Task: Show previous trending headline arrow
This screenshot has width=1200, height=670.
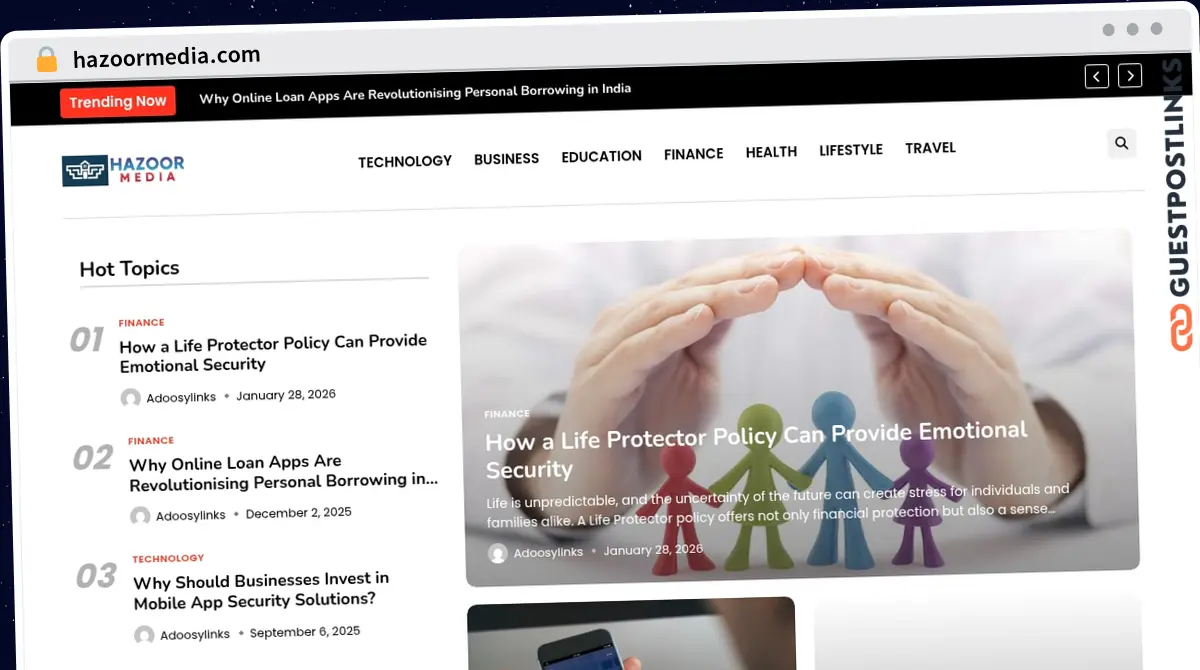Action: click(1097, 76)
